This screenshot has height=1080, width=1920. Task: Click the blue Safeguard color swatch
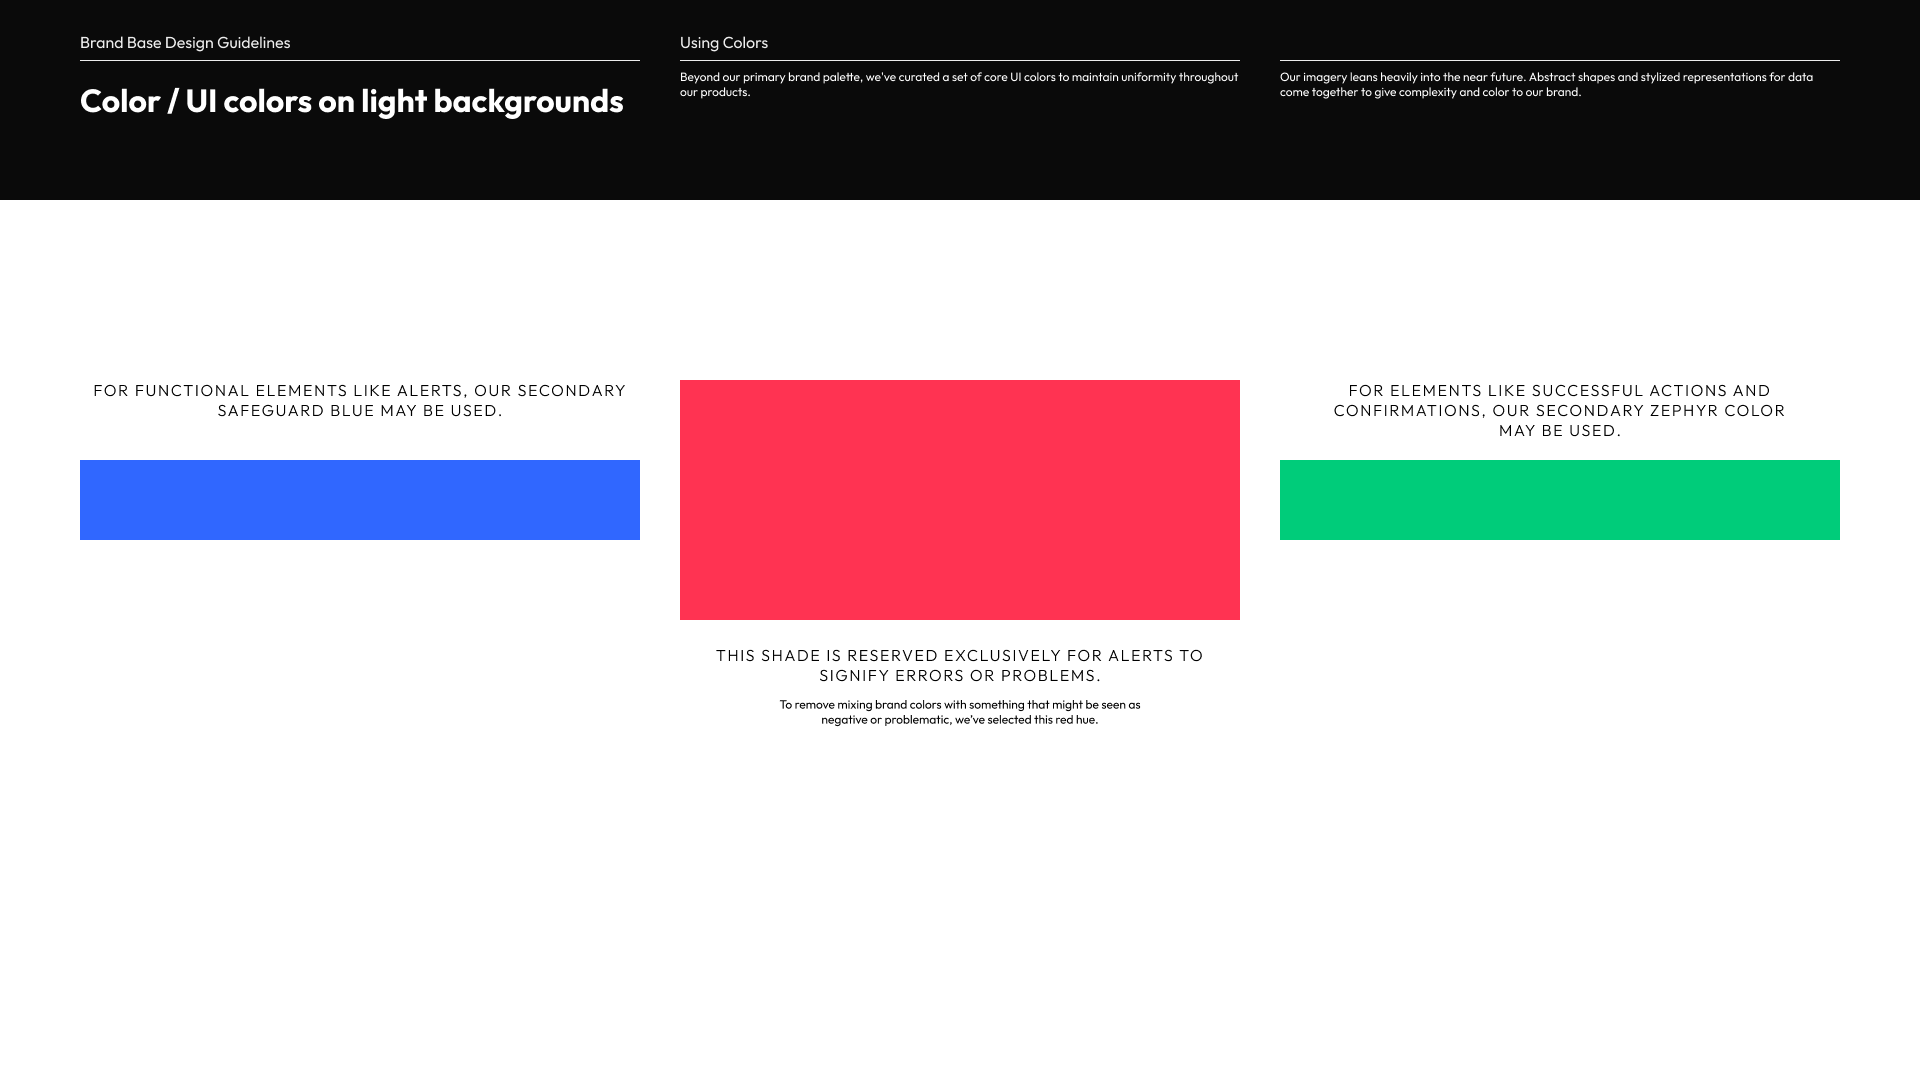360,500
